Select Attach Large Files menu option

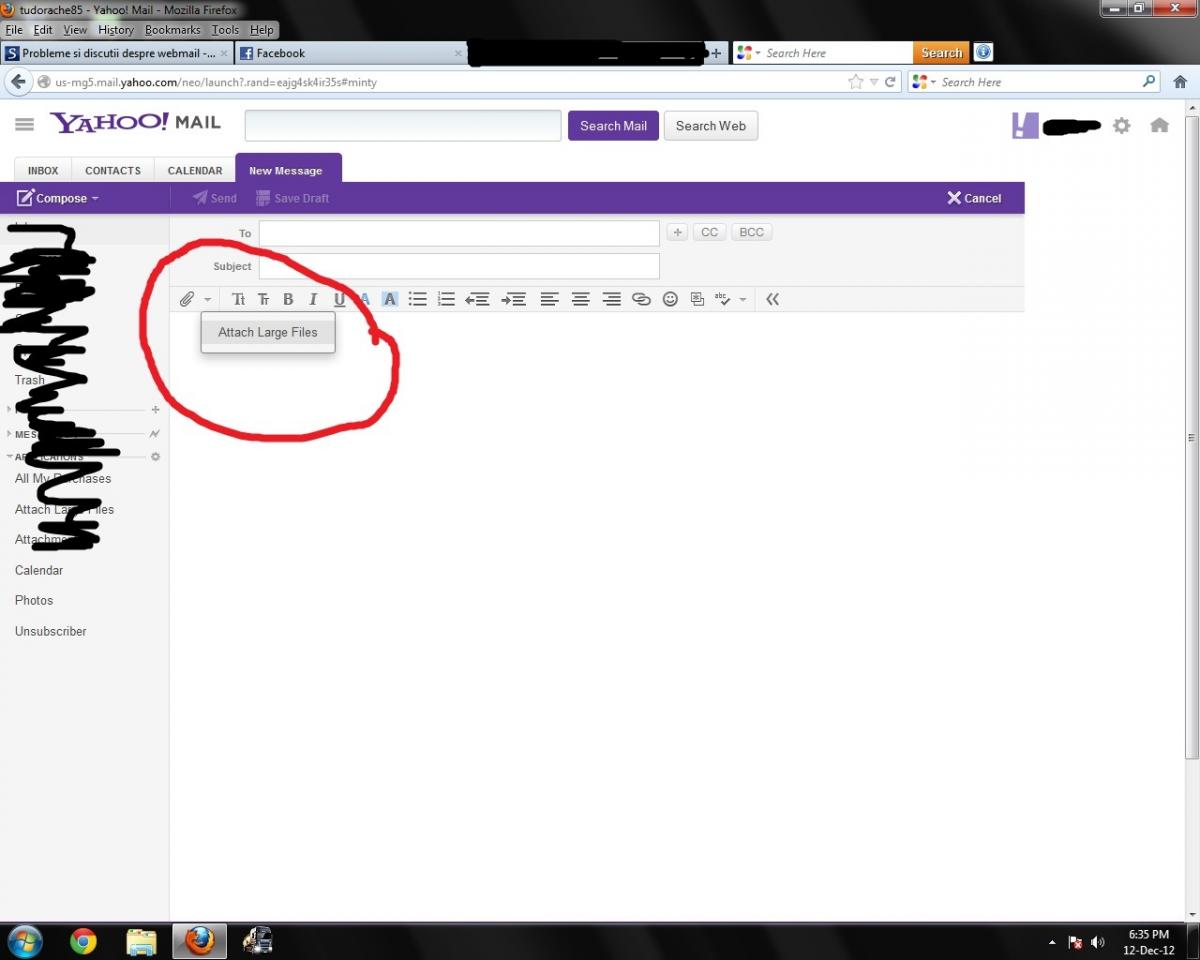click(x=268, y=332)
